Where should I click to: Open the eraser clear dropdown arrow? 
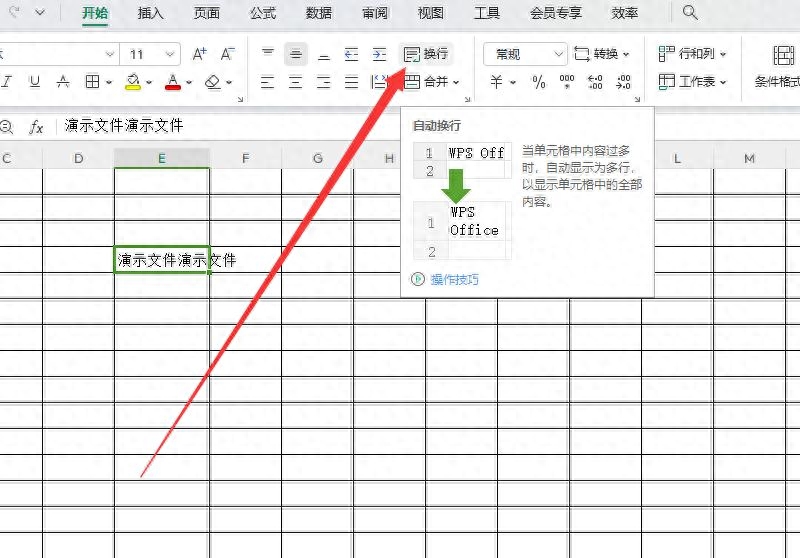[229, 82]
